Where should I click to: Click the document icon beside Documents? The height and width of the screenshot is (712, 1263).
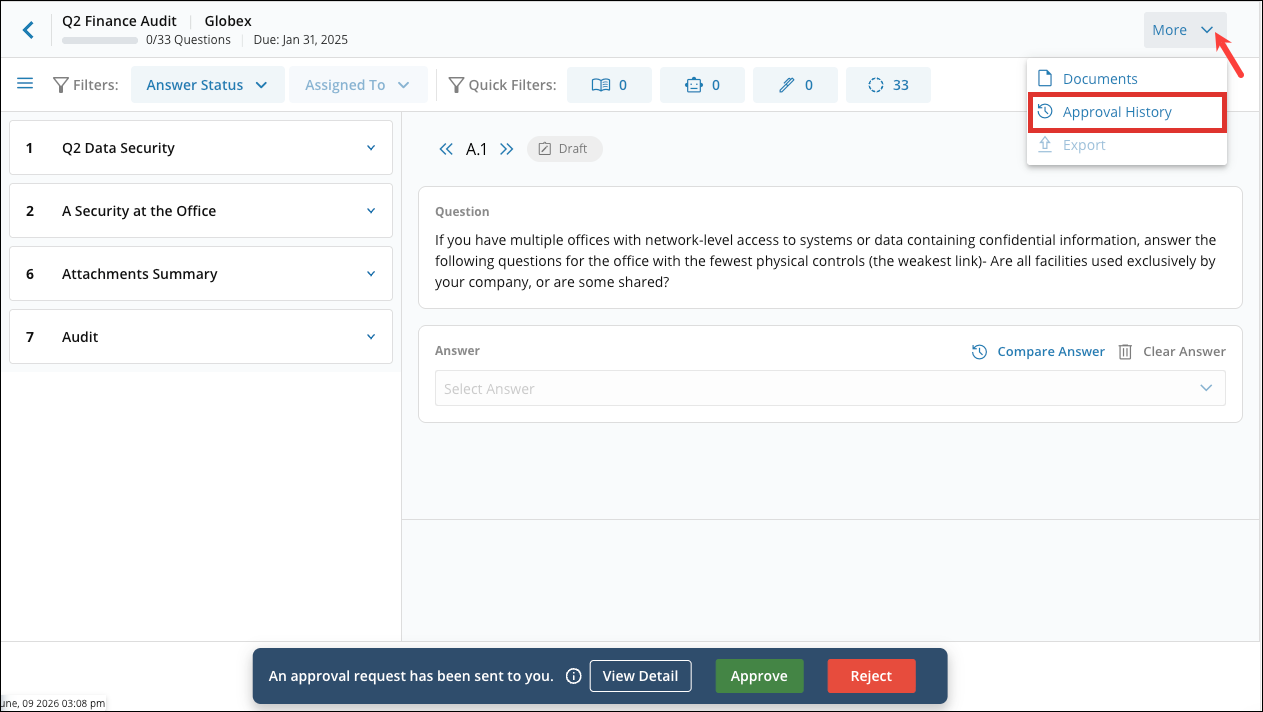click(1045, 78)
